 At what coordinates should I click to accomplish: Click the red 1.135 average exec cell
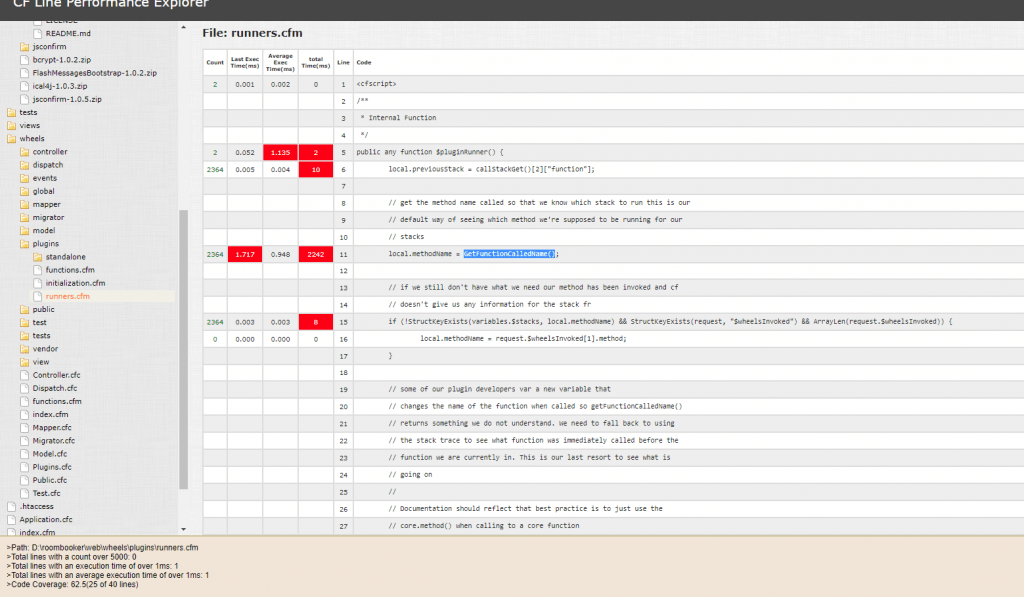[280, 152]
